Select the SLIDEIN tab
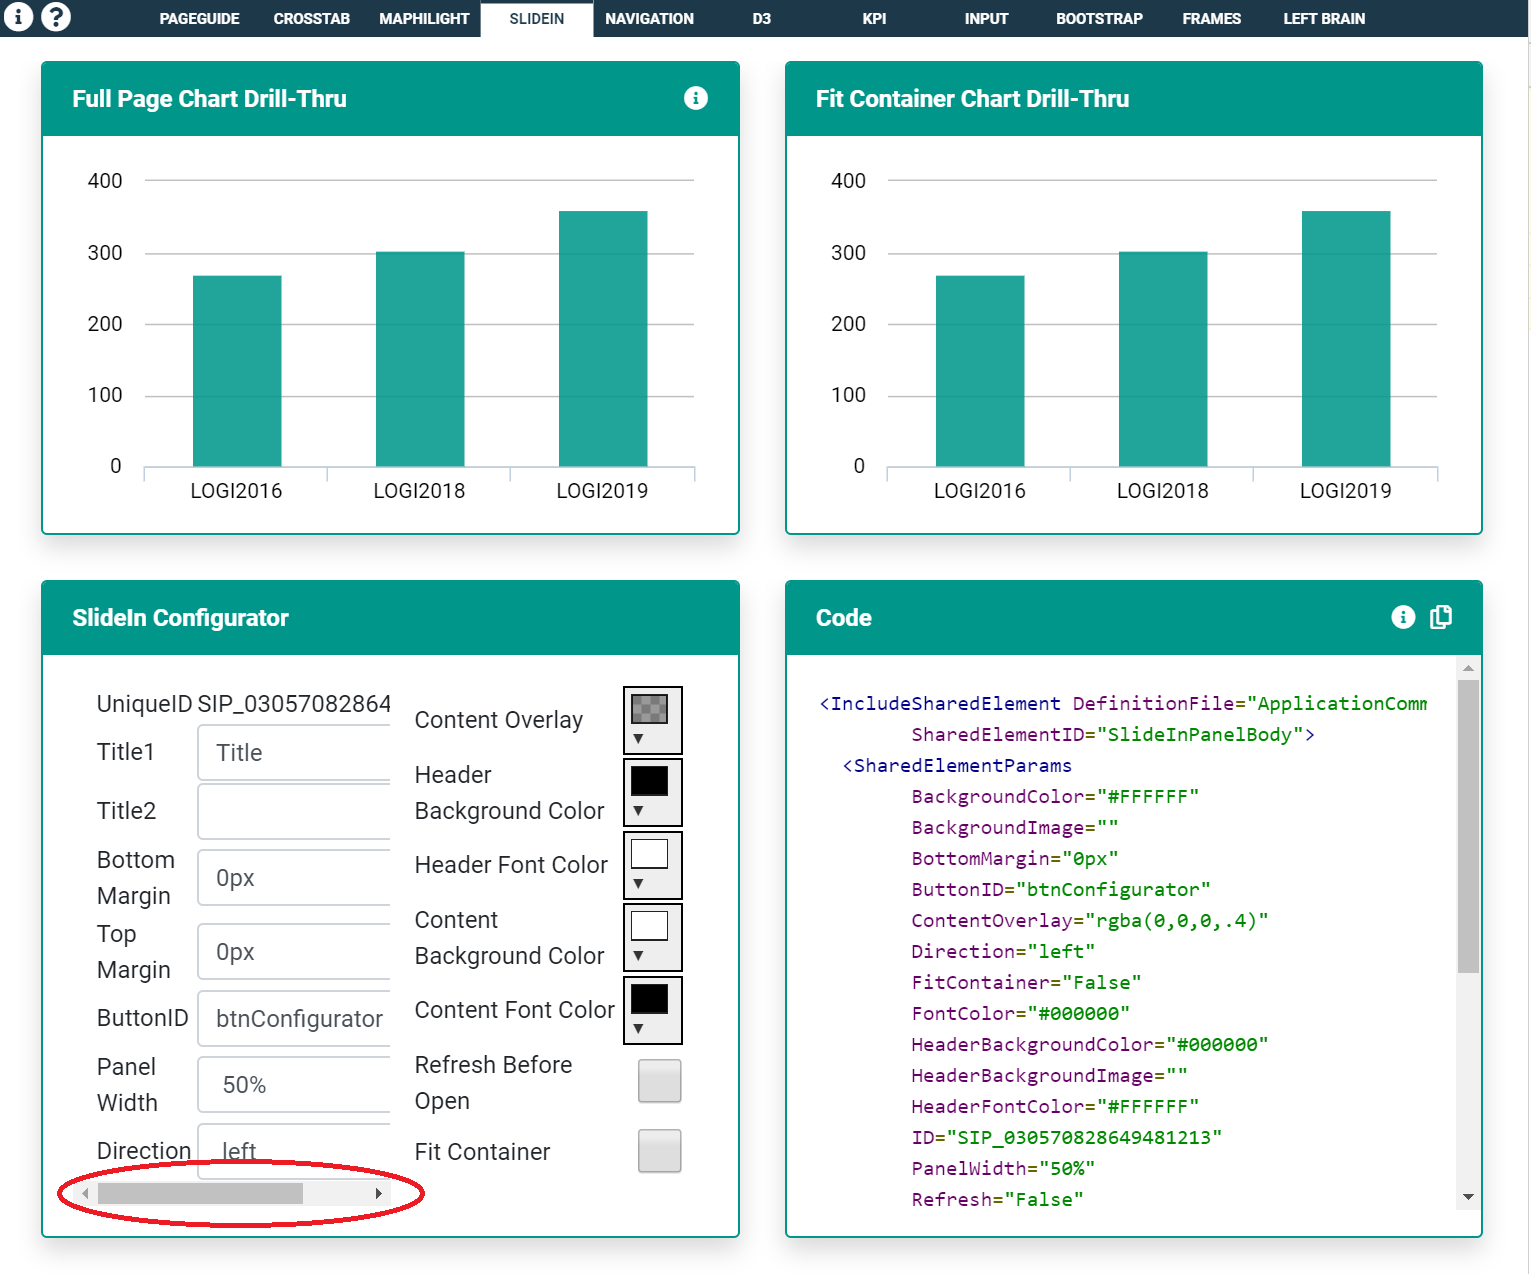1531x1274 pixels. (537, 18)
